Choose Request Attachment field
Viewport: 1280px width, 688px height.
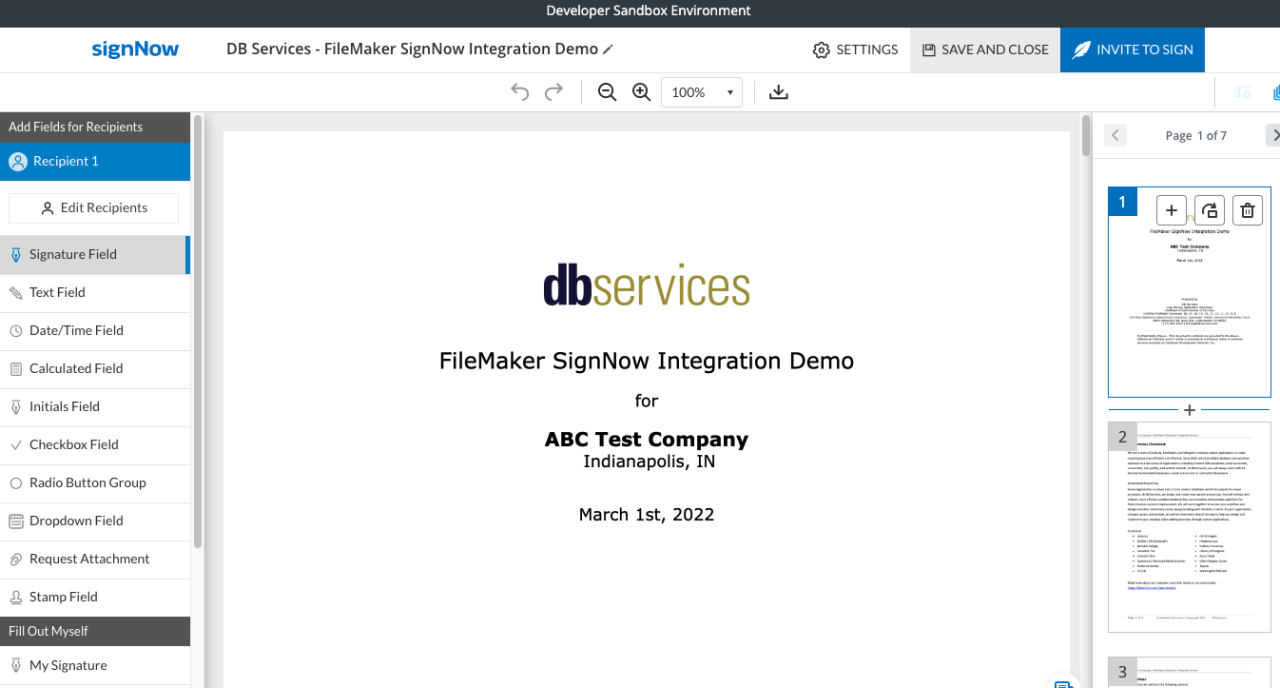[x=95, y=558]
